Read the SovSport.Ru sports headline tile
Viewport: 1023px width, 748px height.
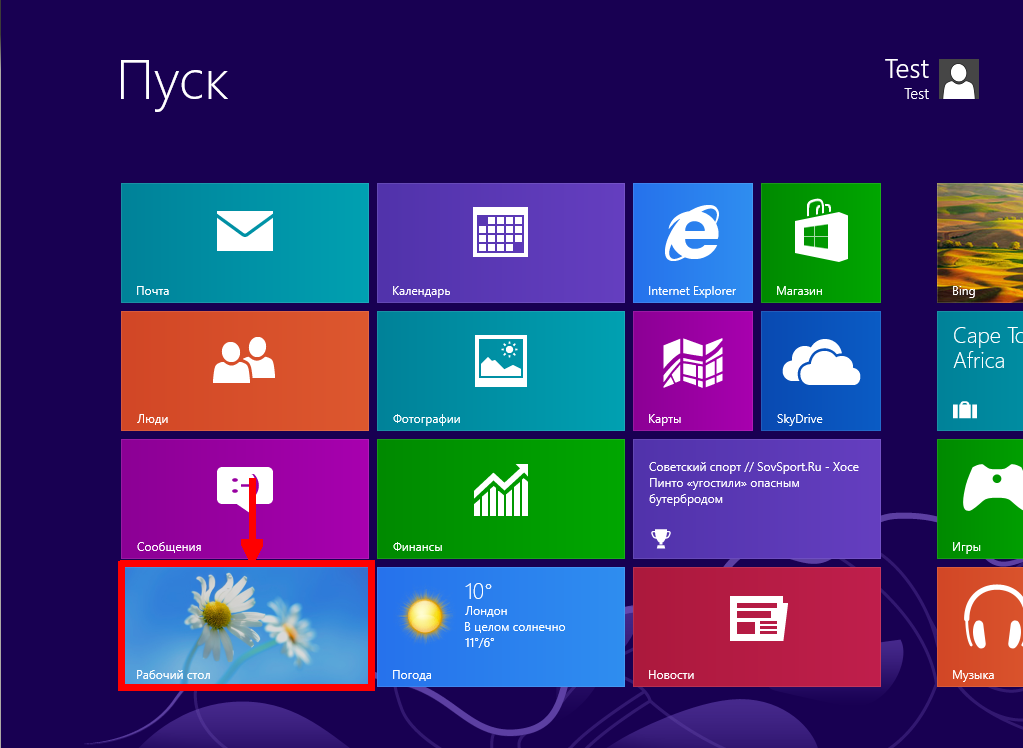[756, 498]
